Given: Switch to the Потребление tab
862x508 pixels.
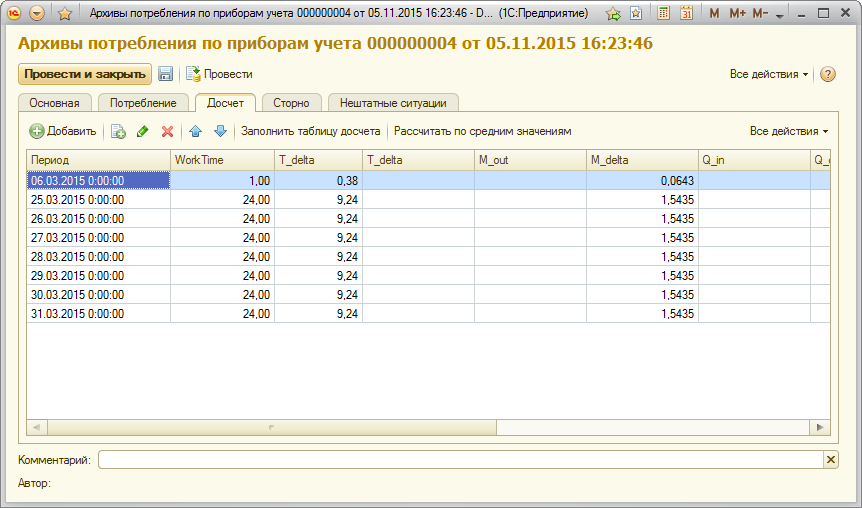Looking at the screenshot, I should (x=143, y=103).
